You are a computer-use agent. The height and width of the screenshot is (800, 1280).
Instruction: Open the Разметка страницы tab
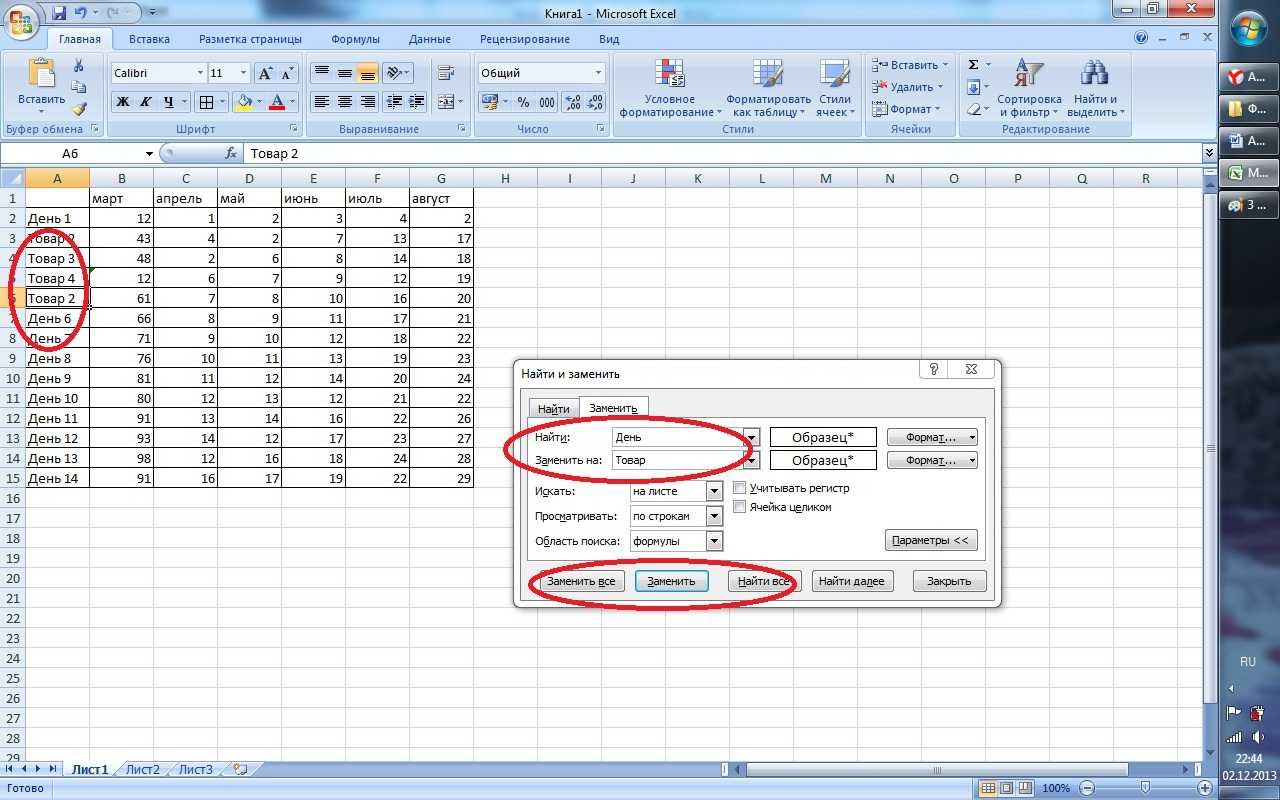click(x=250, y=39)
